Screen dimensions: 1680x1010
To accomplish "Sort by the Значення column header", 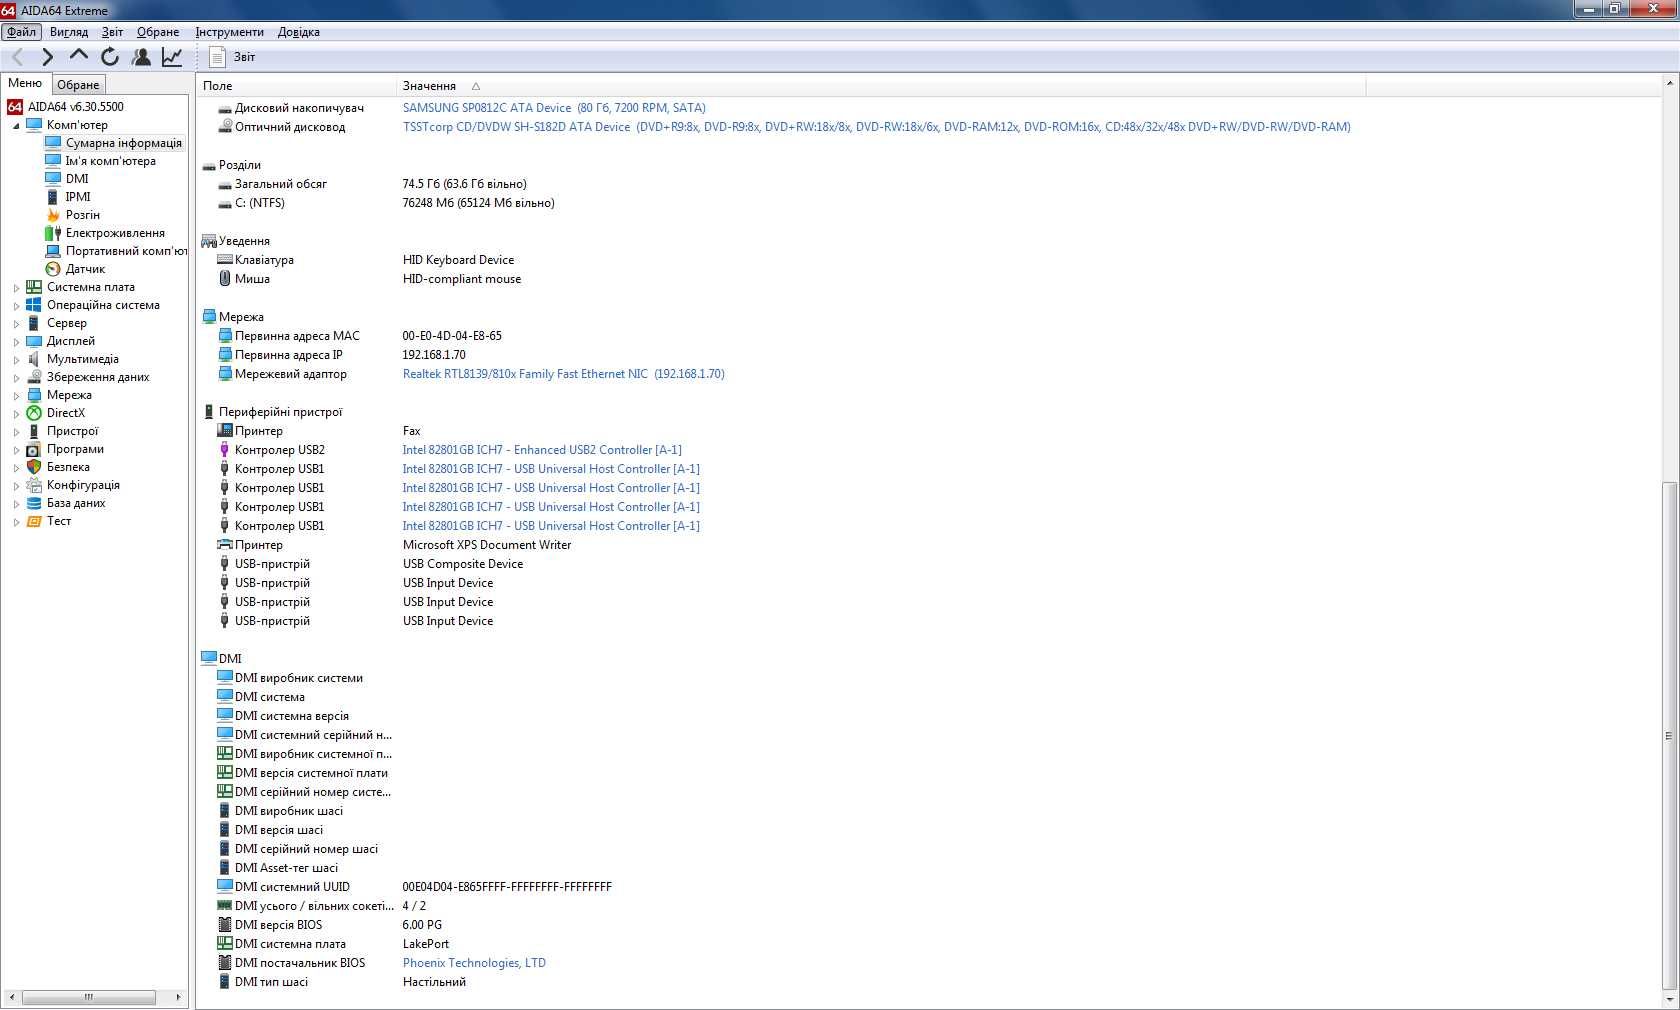I will click(880, 86).
